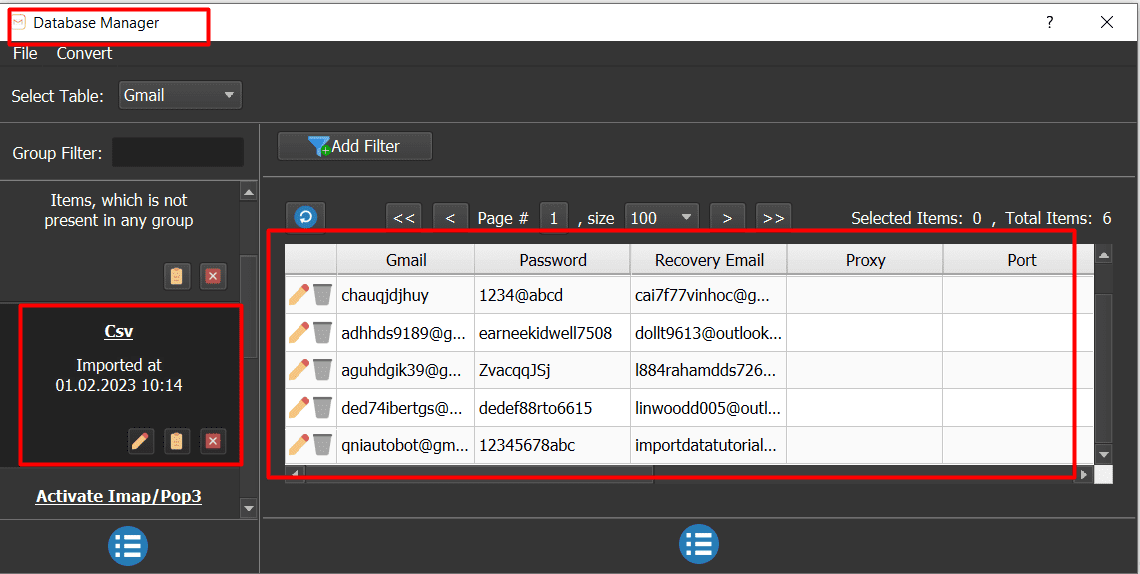Click the table horizontal scroll right arrow
This screenshot has width=1140, height=574.
[x=1084, y=474]
